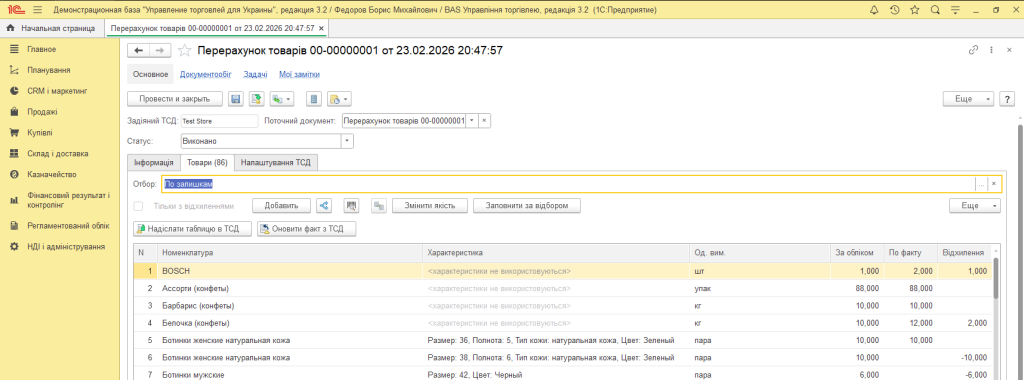Click Провести и закрыть button

tap(174, 99)
